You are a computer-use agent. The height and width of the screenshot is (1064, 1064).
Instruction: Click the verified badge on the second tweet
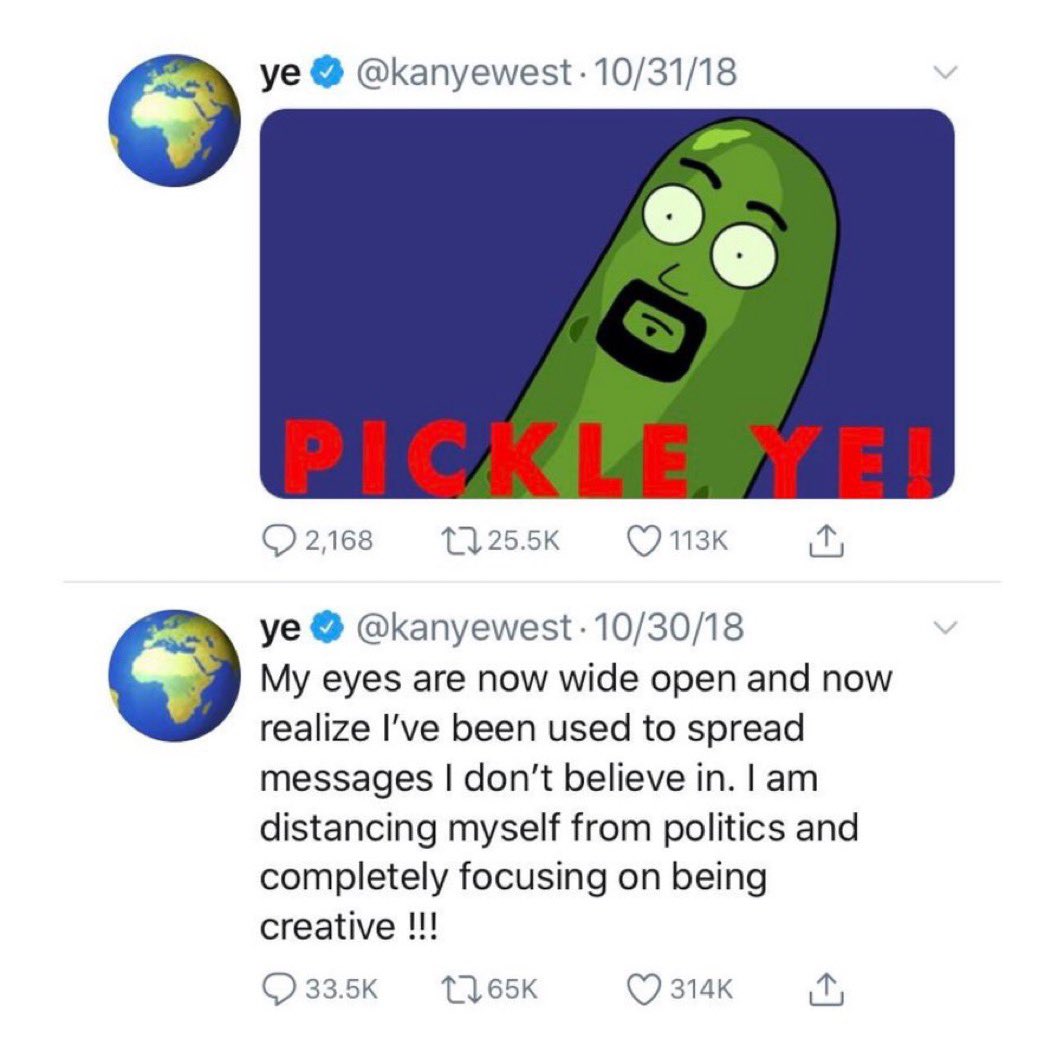(328, 628)
